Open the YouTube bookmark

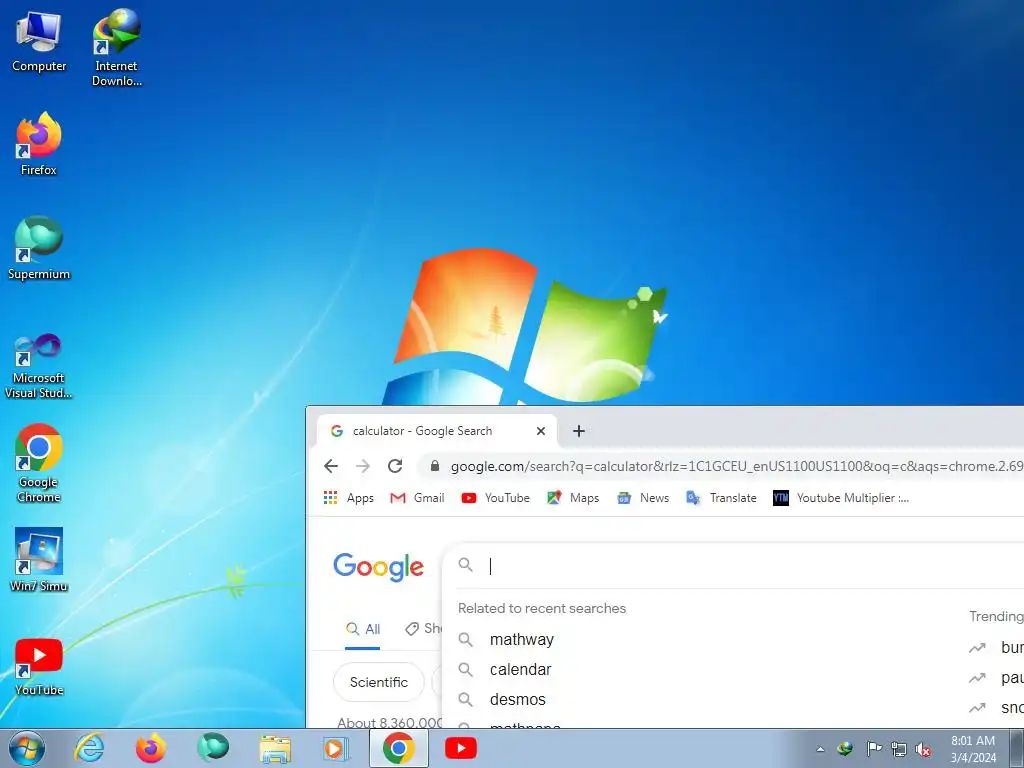point(496,498)
